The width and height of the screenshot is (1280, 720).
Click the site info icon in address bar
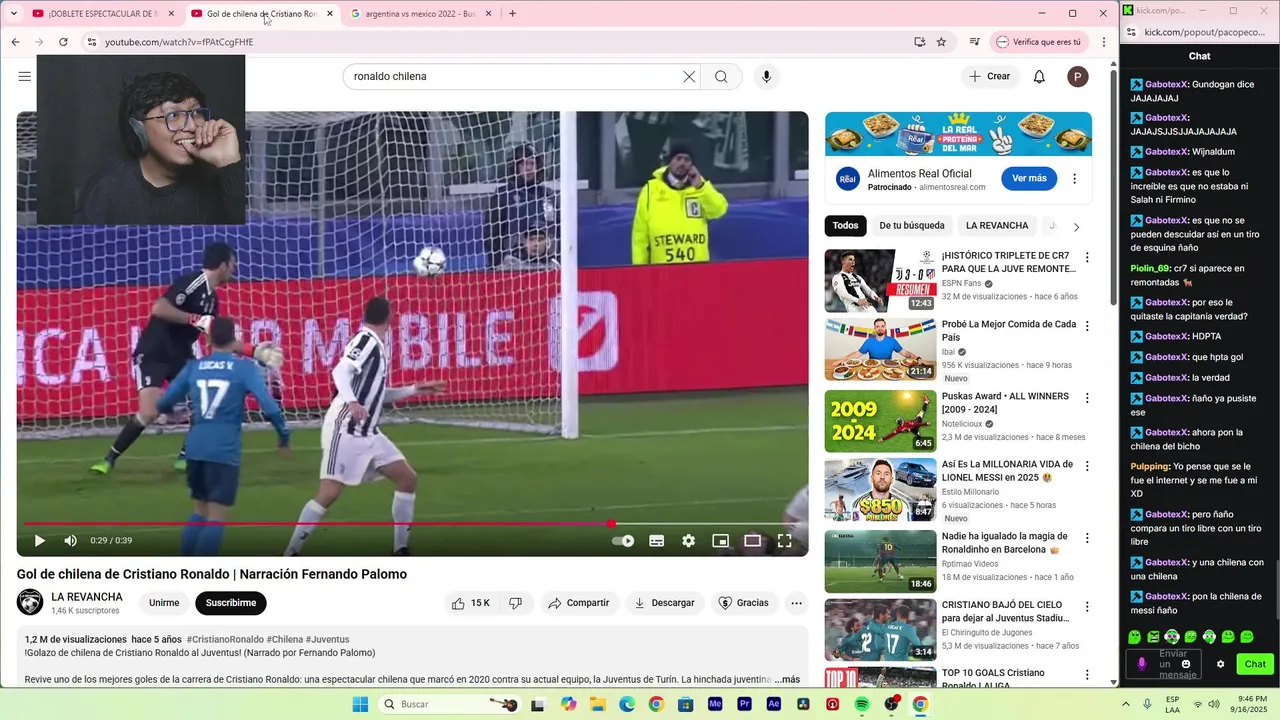92,42
